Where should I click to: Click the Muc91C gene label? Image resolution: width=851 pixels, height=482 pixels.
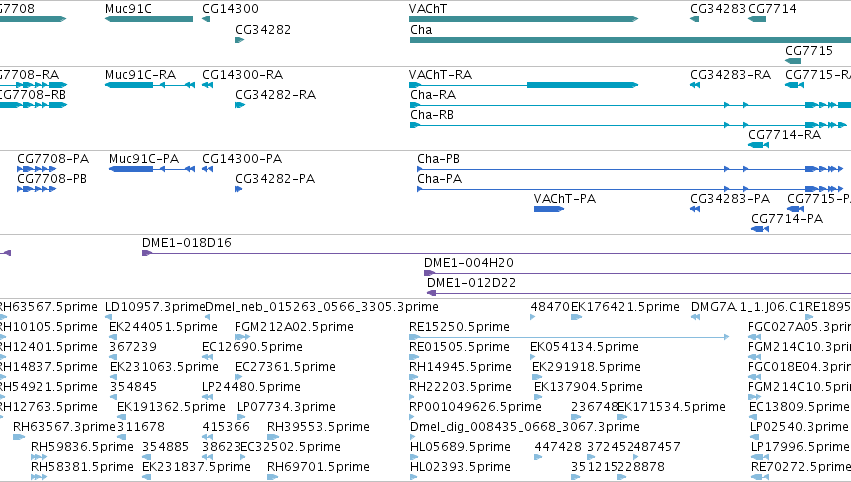point(128,9)
